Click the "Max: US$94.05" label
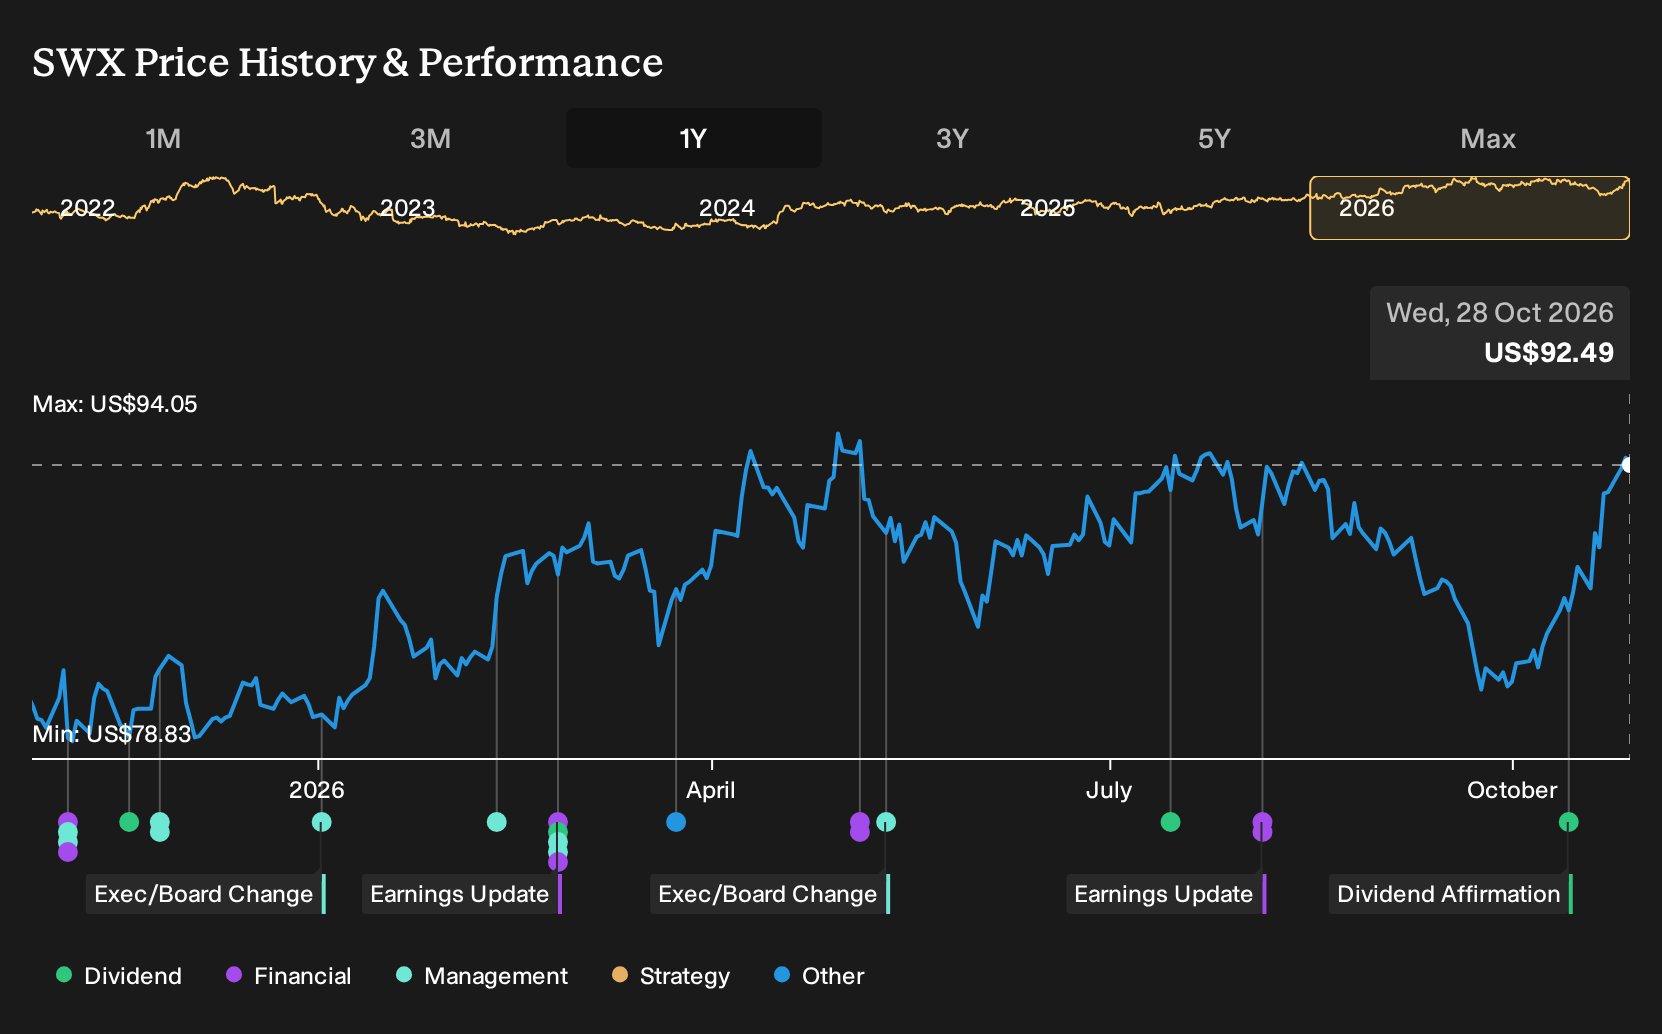Viewport: 1662px width, 1034px height. coord(115,404)
